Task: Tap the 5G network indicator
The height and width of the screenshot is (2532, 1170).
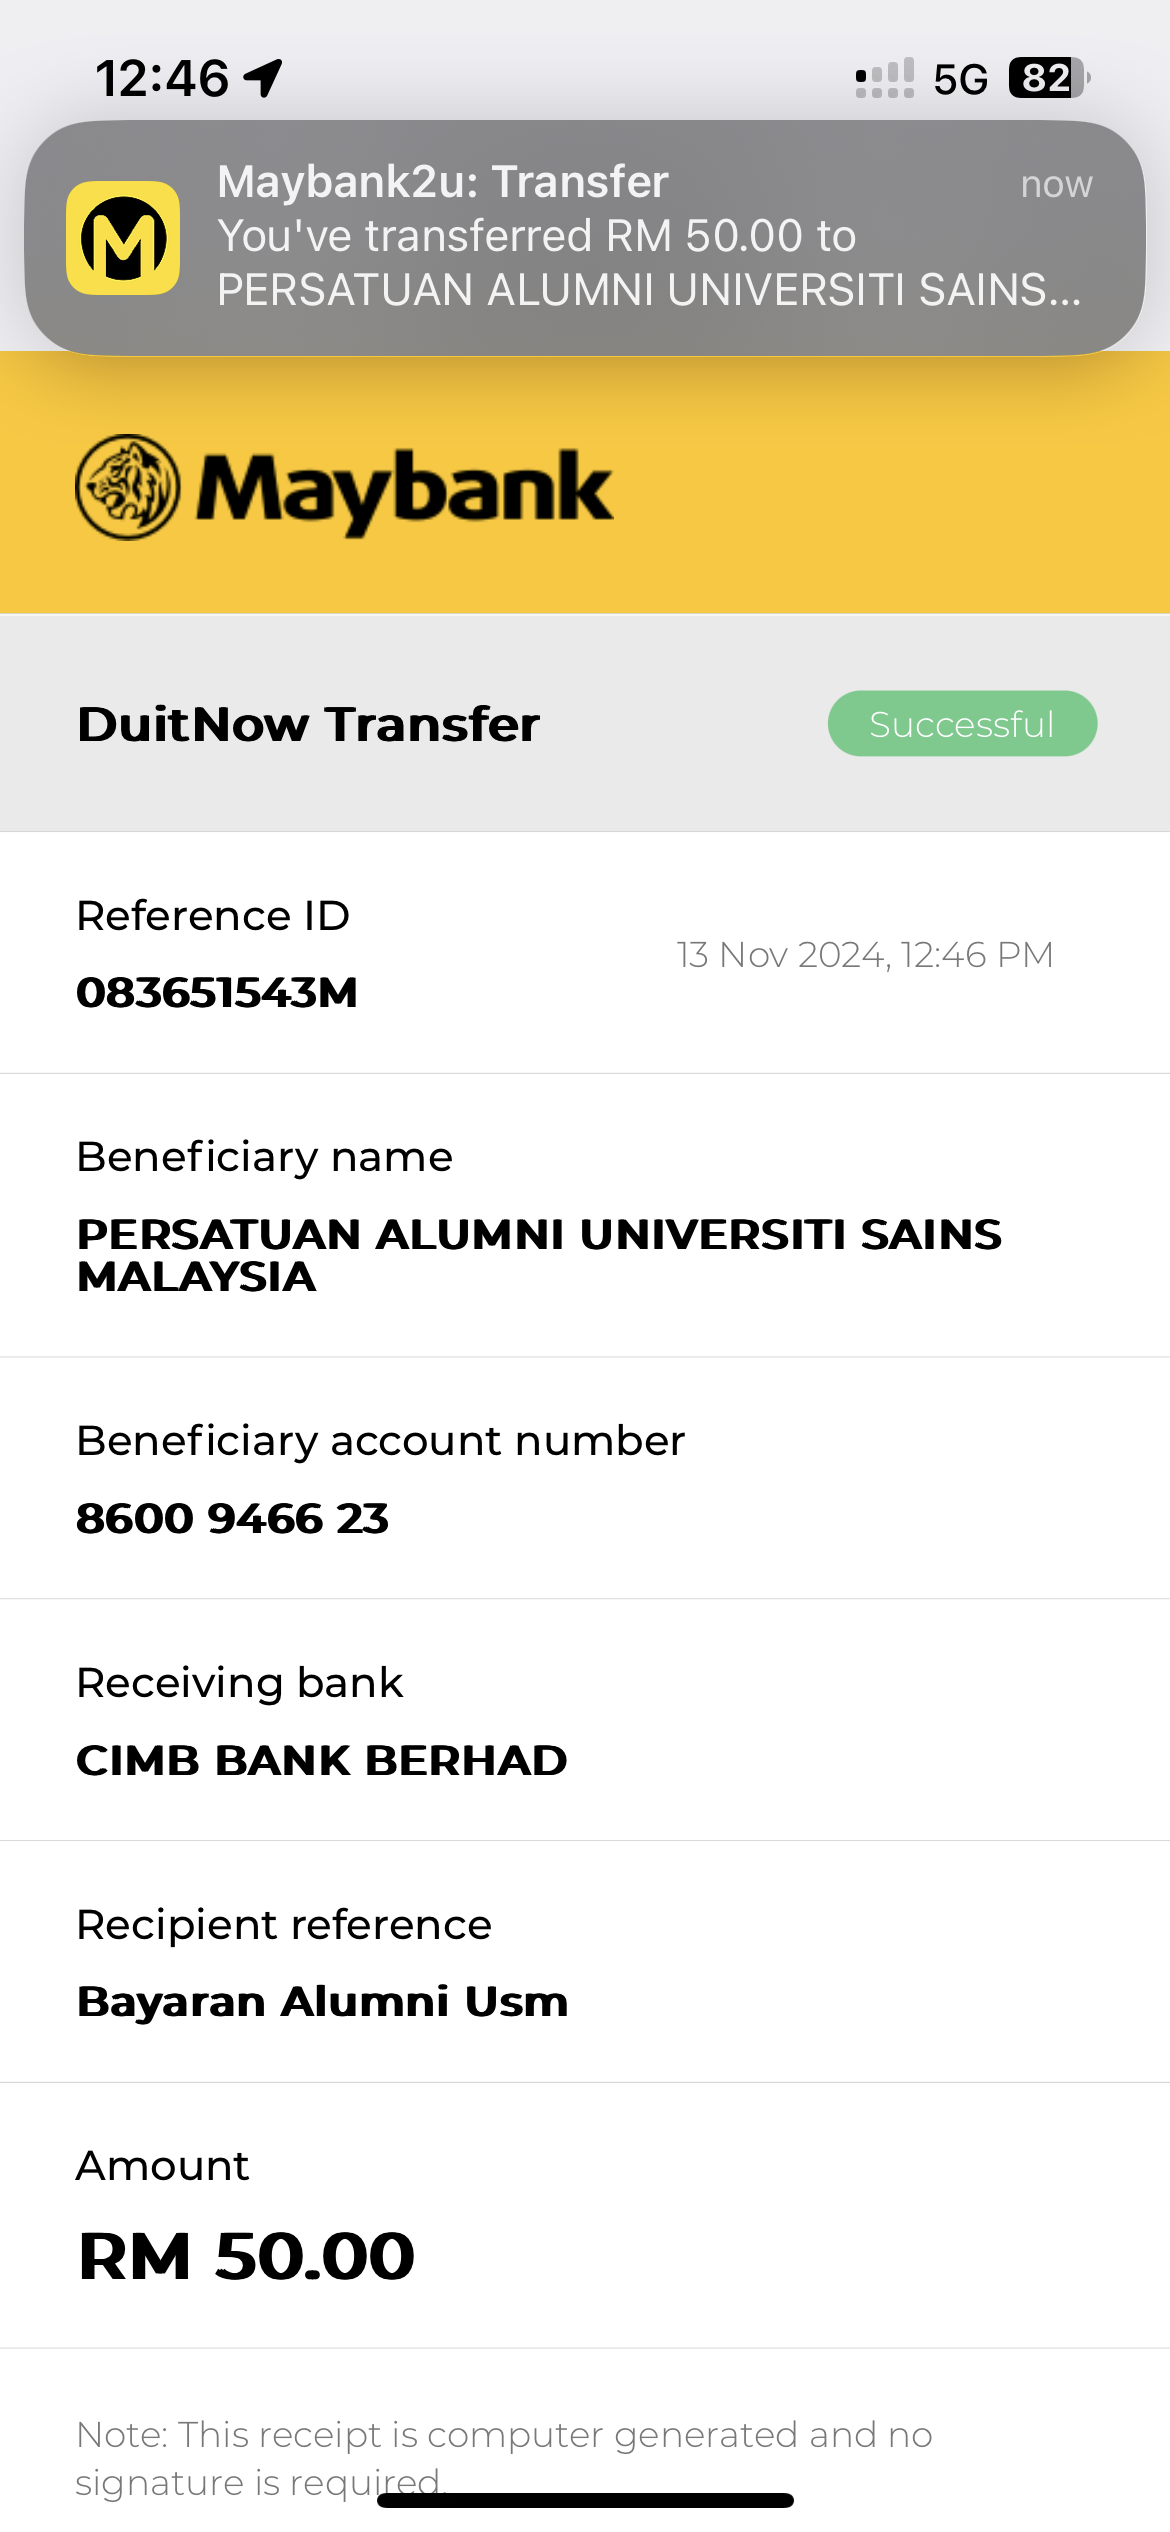Action: pos(960,79)
